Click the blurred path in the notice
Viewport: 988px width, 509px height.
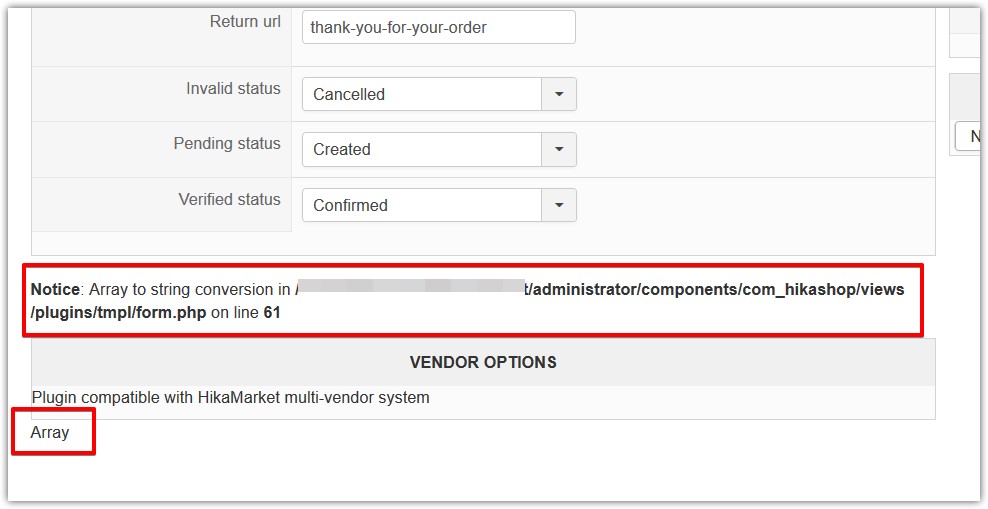410,289
